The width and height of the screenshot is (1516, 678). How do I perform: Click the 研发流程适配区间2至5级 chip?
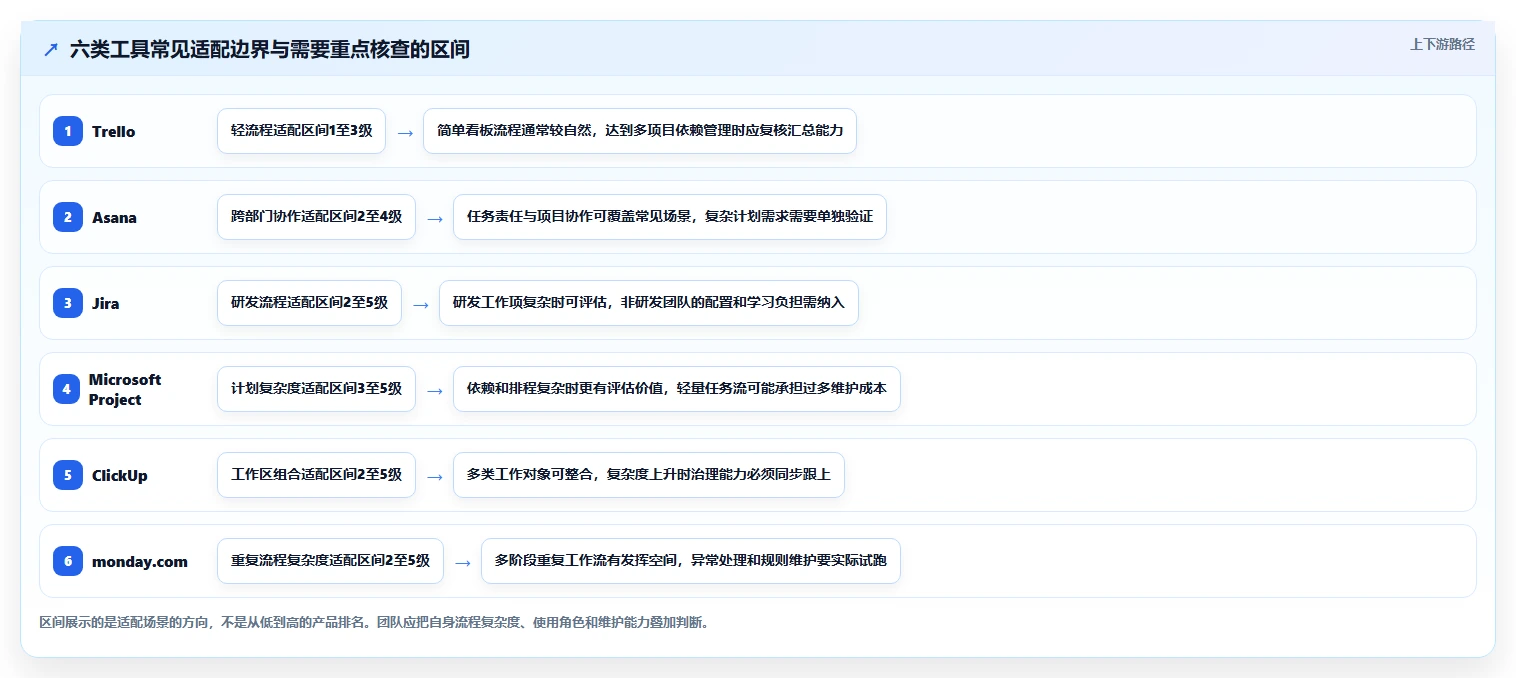pos(309,303)
